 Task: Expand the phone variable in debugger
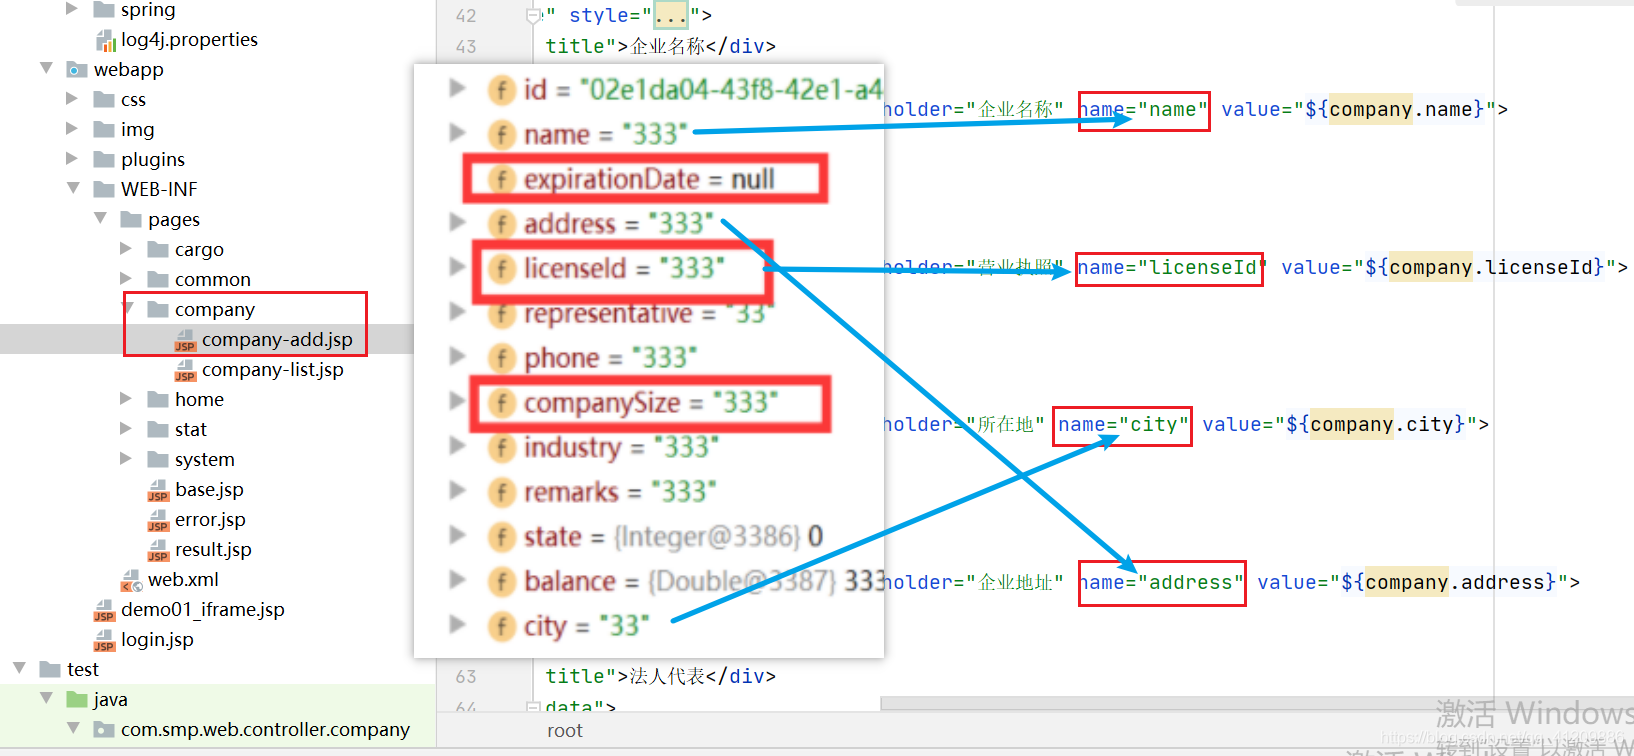(458, 355)
